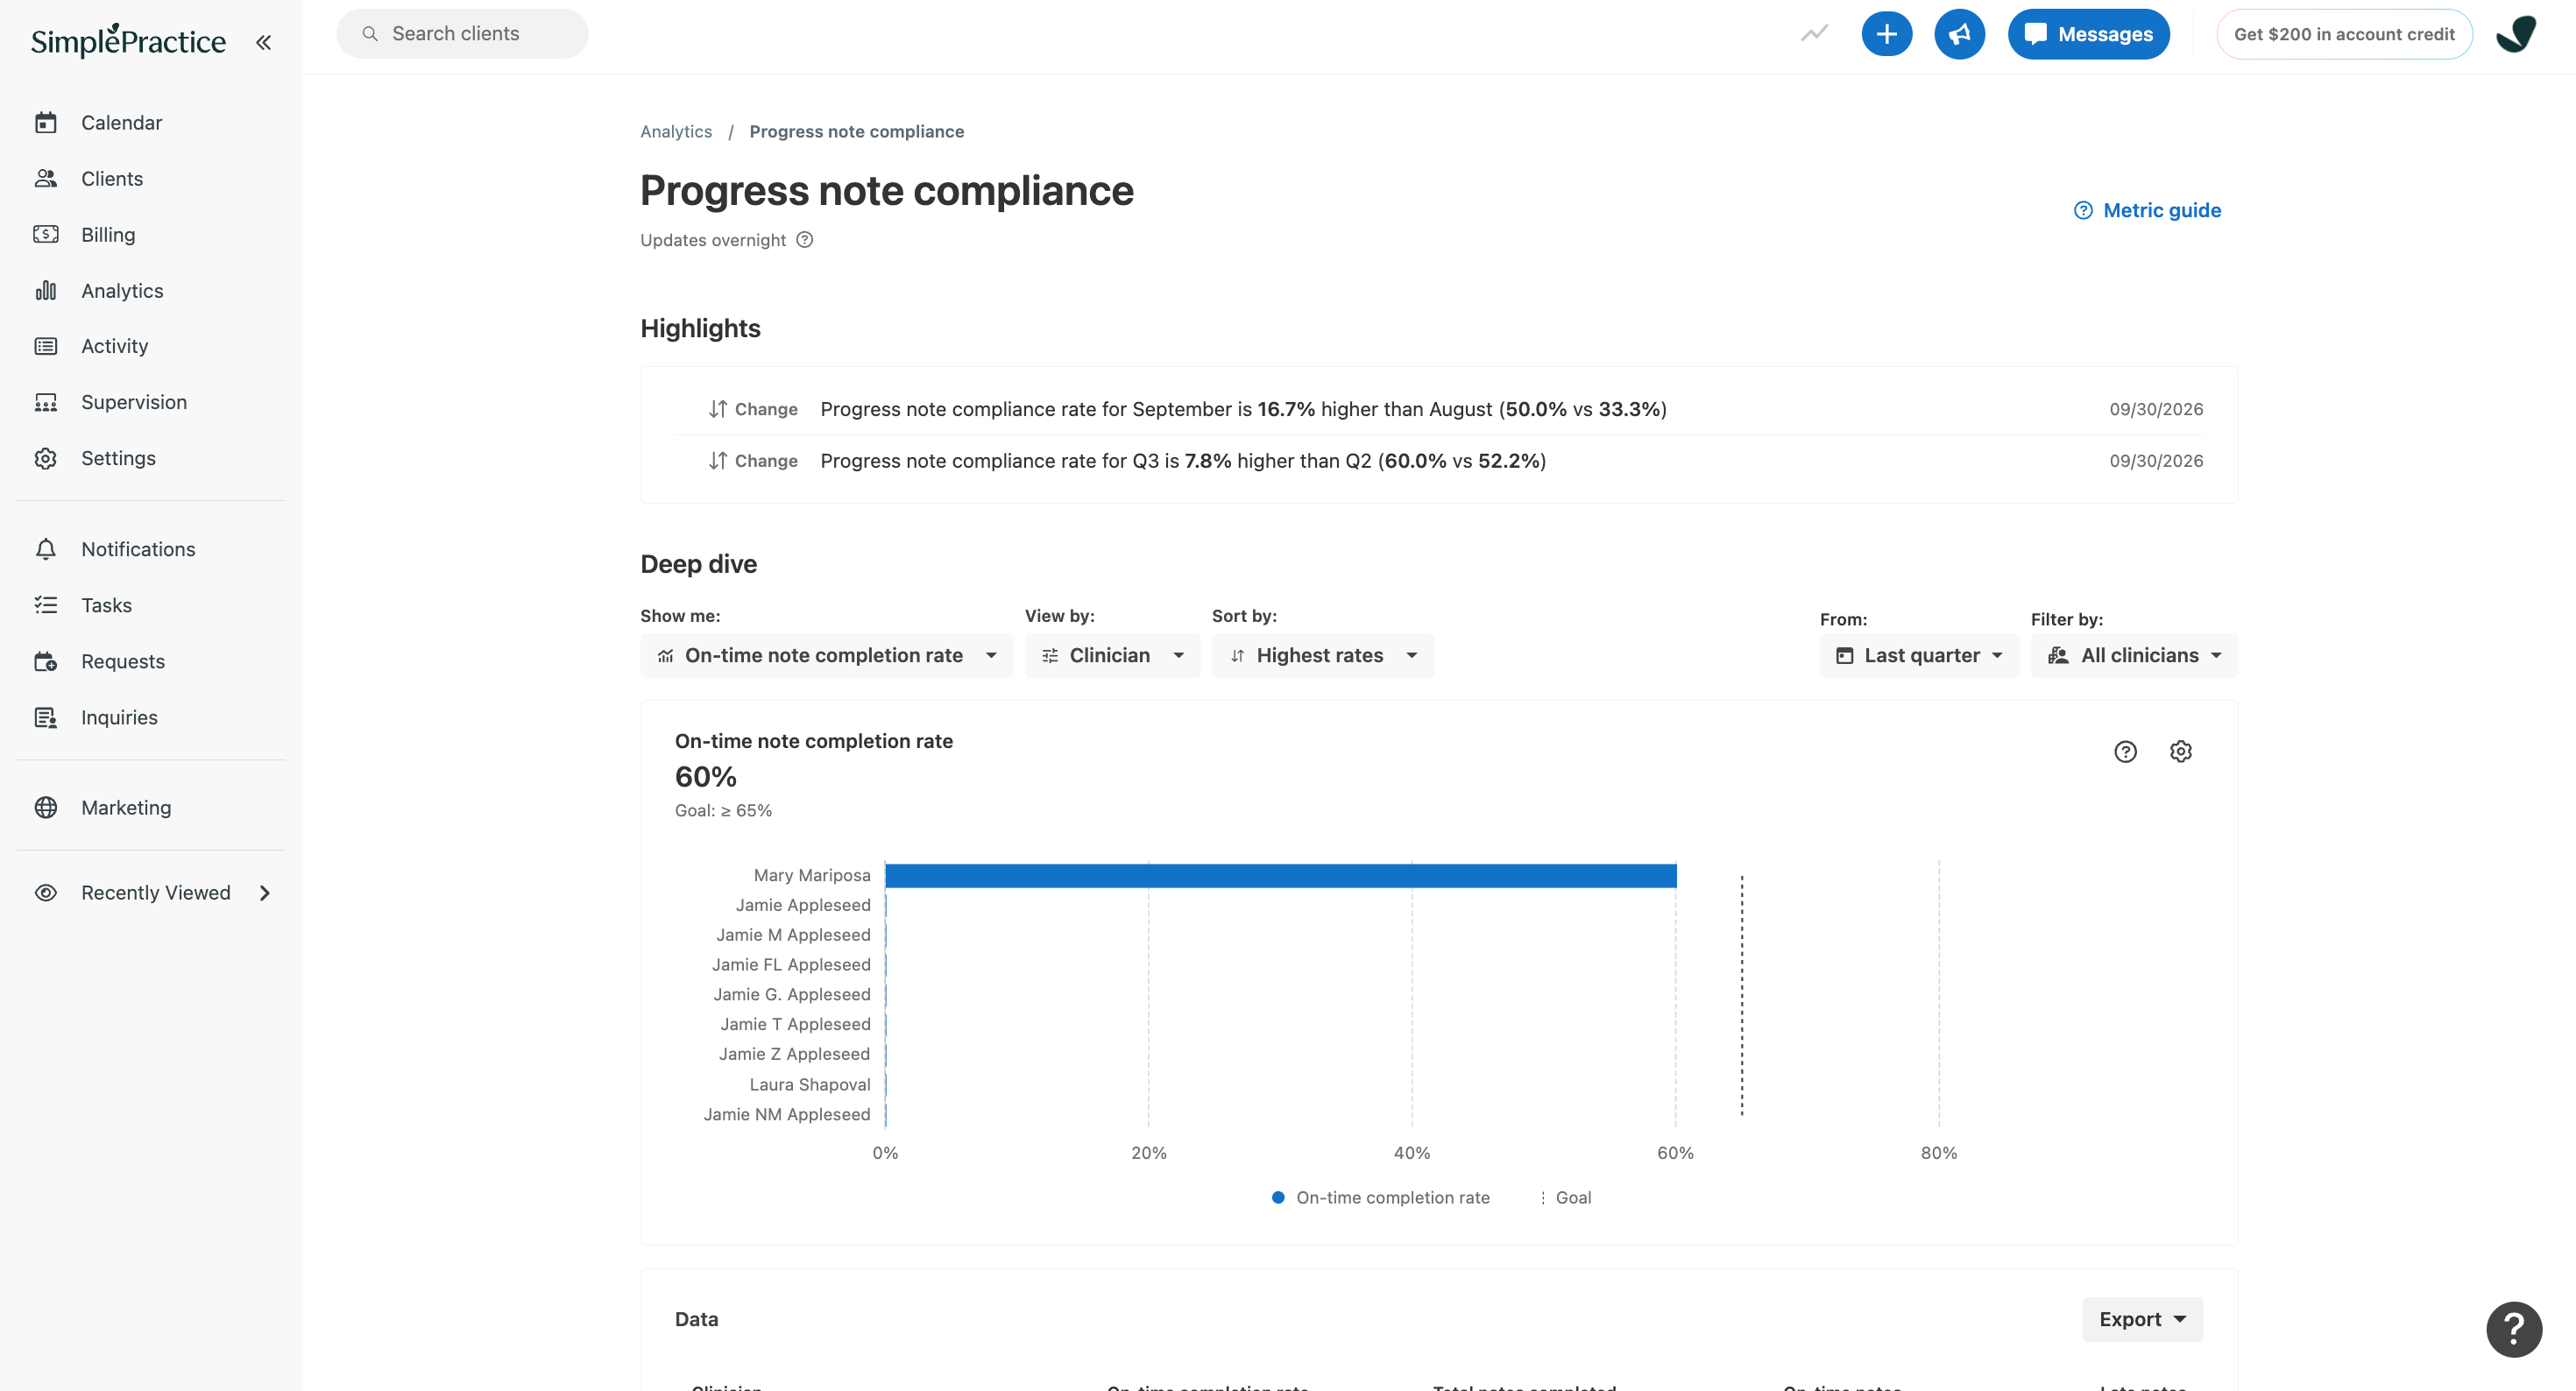Open the Show me metric dropdown
This screenshot has height=1391, width=2576.
[x=826, y=656]
